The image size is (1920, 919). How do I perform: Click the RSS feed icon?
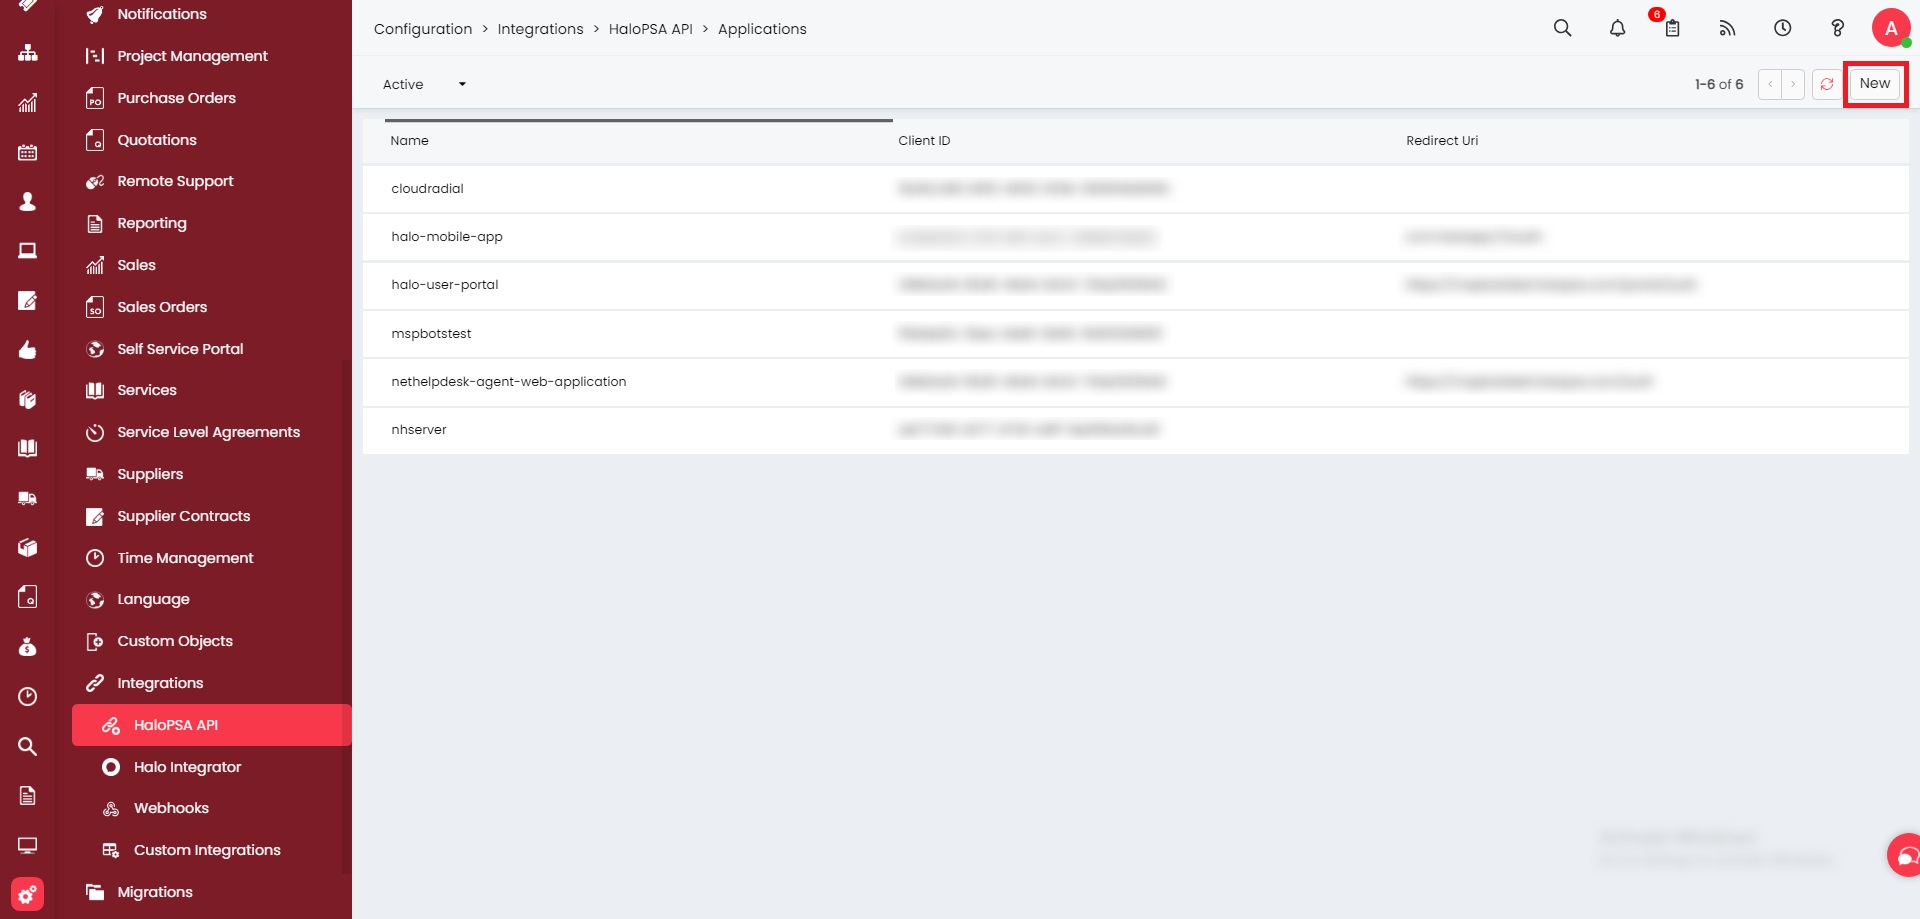(x=1727, y=28)
